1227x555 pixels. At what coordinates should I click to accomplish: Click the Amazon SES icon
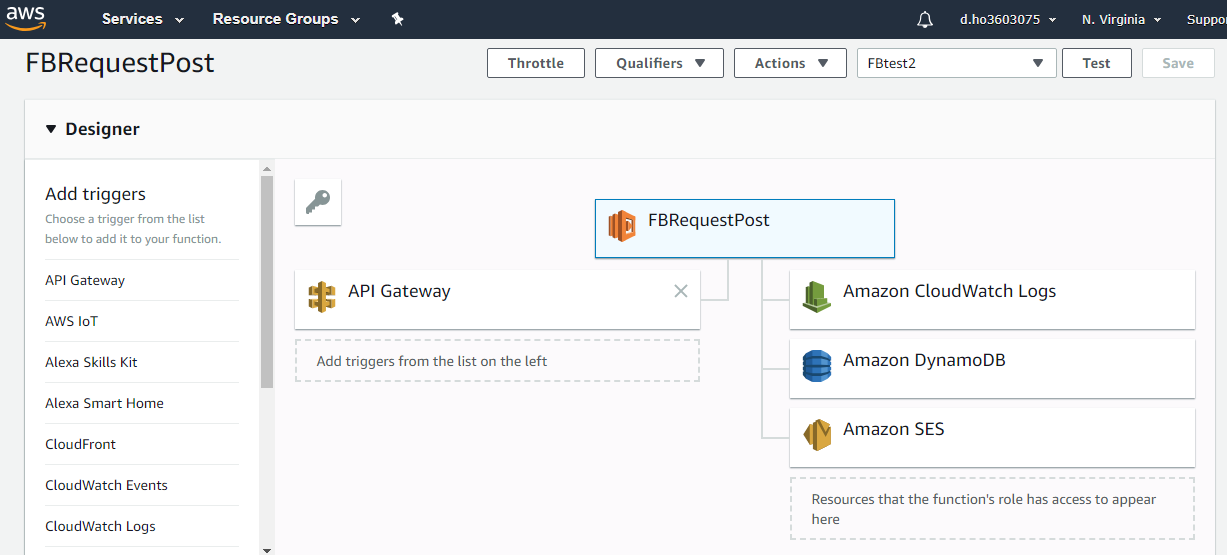[817, 435]
